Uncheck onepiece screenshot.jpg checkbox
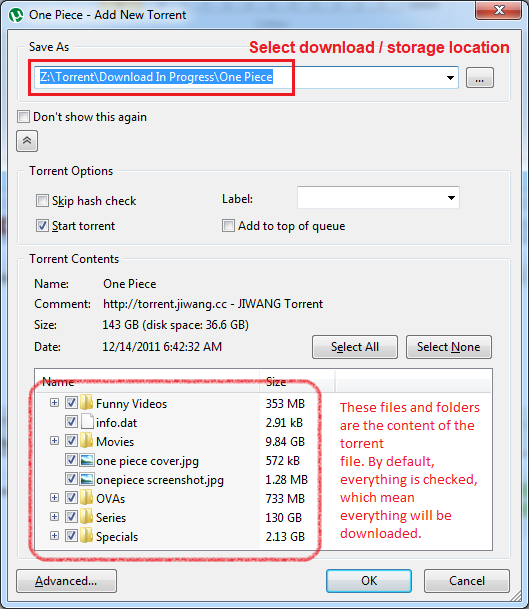 pos(71,478)
